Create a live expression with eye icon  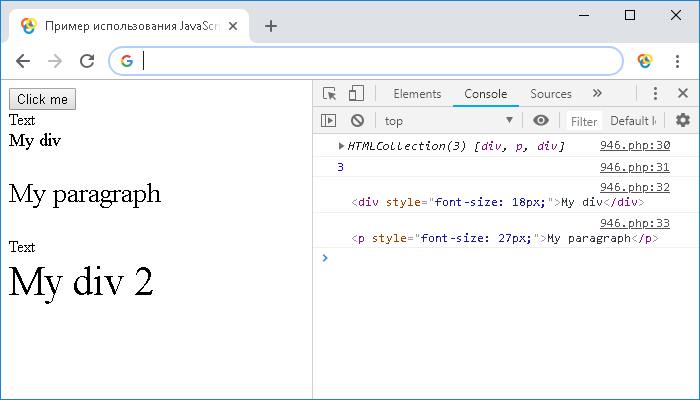[x=541, y=121]
